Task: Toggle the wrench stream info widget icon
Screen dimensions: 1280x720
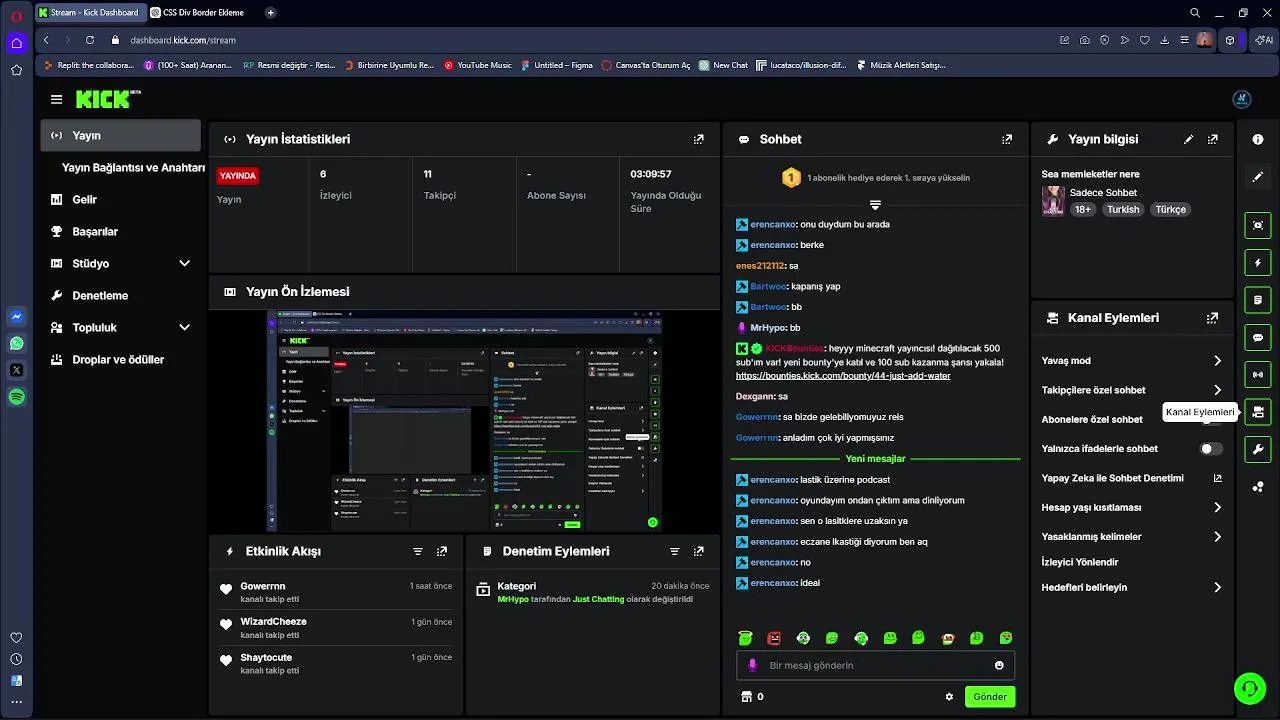Action: tap(1258, 449)
